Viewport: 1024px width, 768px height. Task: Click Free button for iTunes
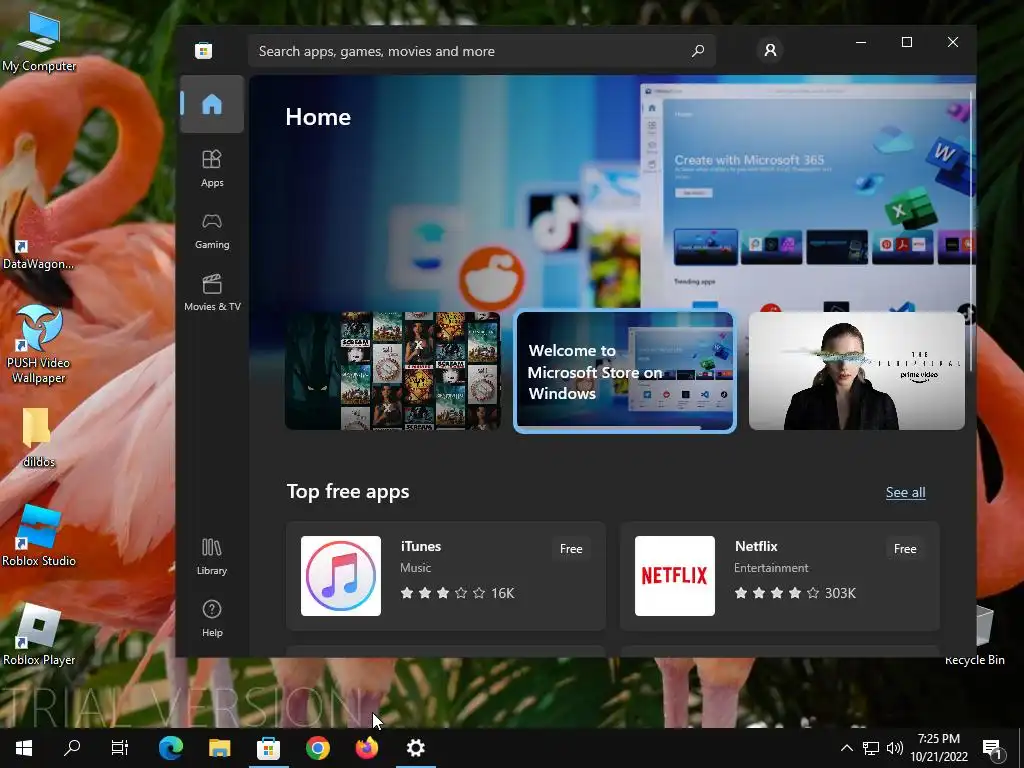tap(571, 549)
